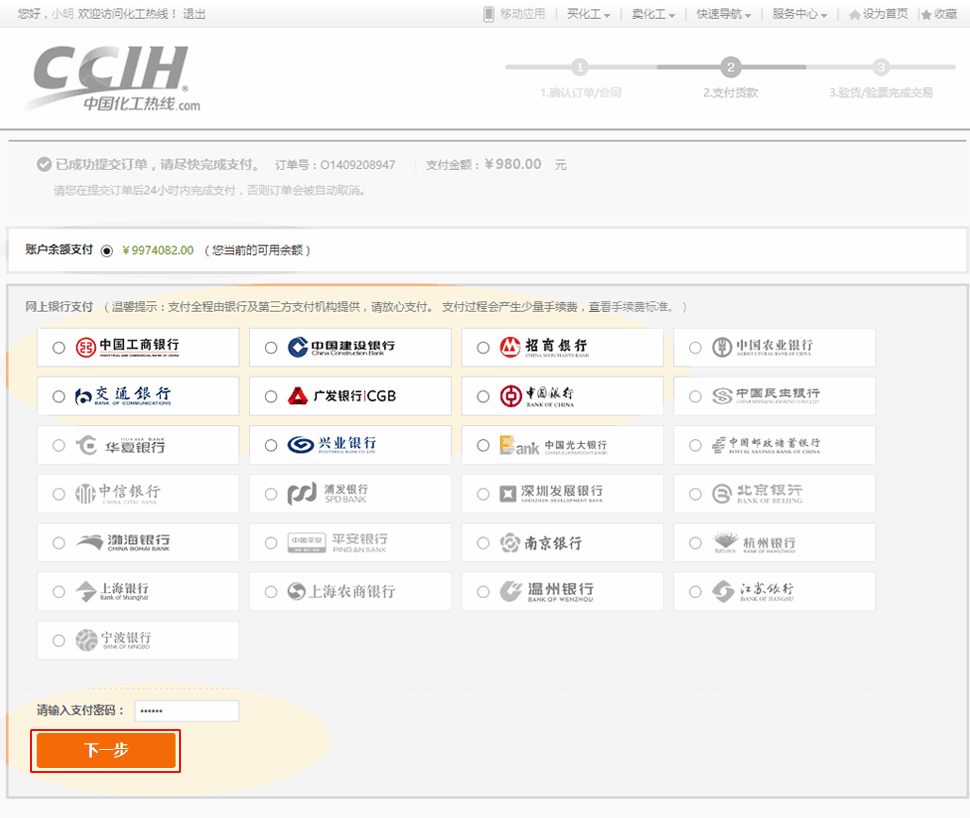Select the 广发银行 radio button
Screen dimensions: 970x818
tap(271, 397)
